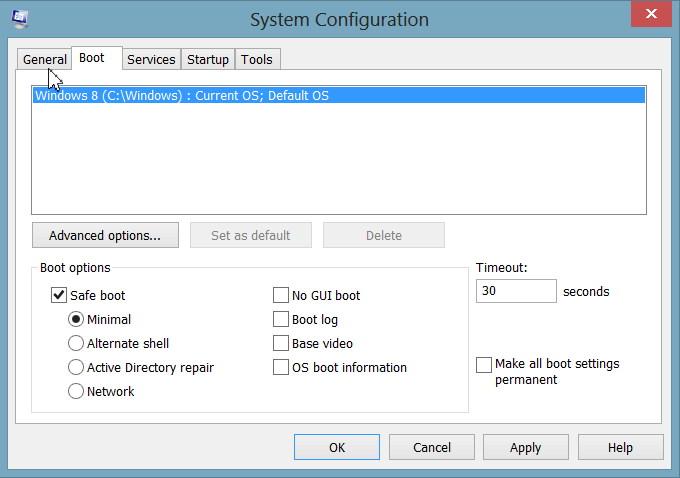
Task: Click the Timeout seconds field
Action: 516,292
